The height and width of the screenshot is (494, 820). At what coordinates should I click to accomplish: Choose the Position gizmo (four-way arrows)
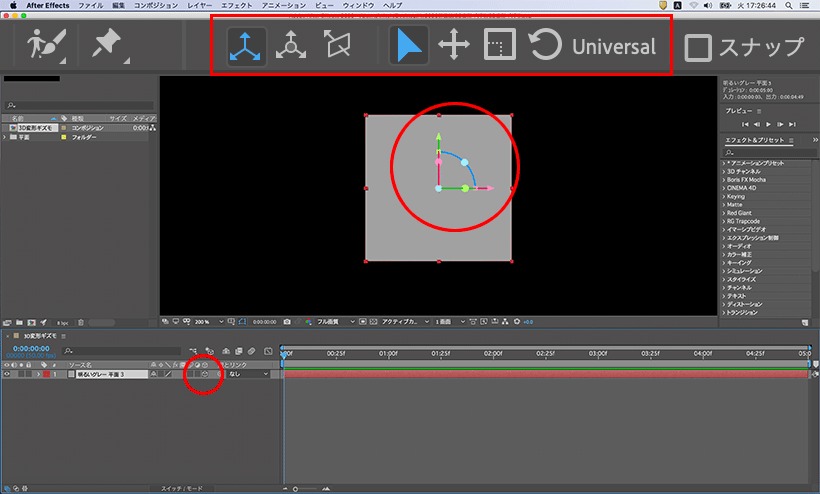[x=453, y=44]
